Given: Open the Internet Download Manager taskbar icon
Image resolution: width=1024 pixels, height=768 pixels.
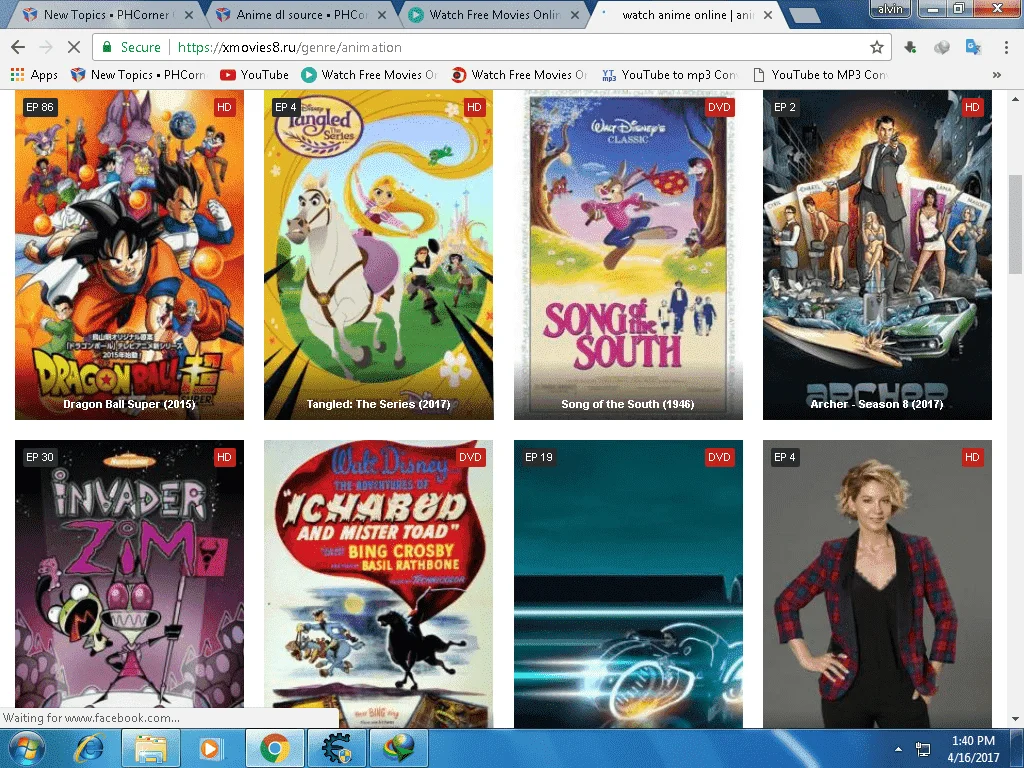Looking at the screenshot, I should [x=398, y=748].
